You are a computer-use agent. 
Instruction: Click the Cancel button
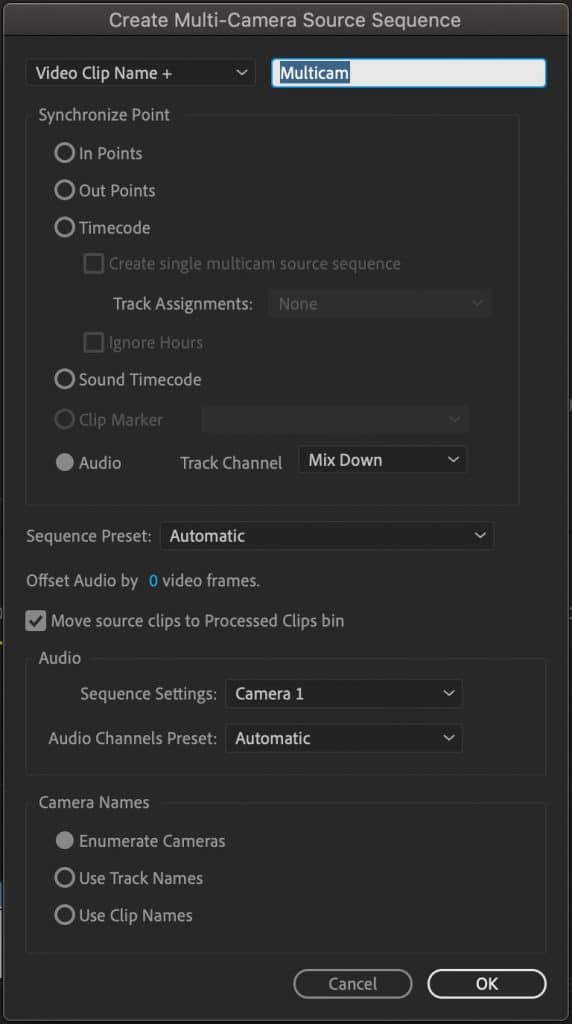click(x=353, y=984)
